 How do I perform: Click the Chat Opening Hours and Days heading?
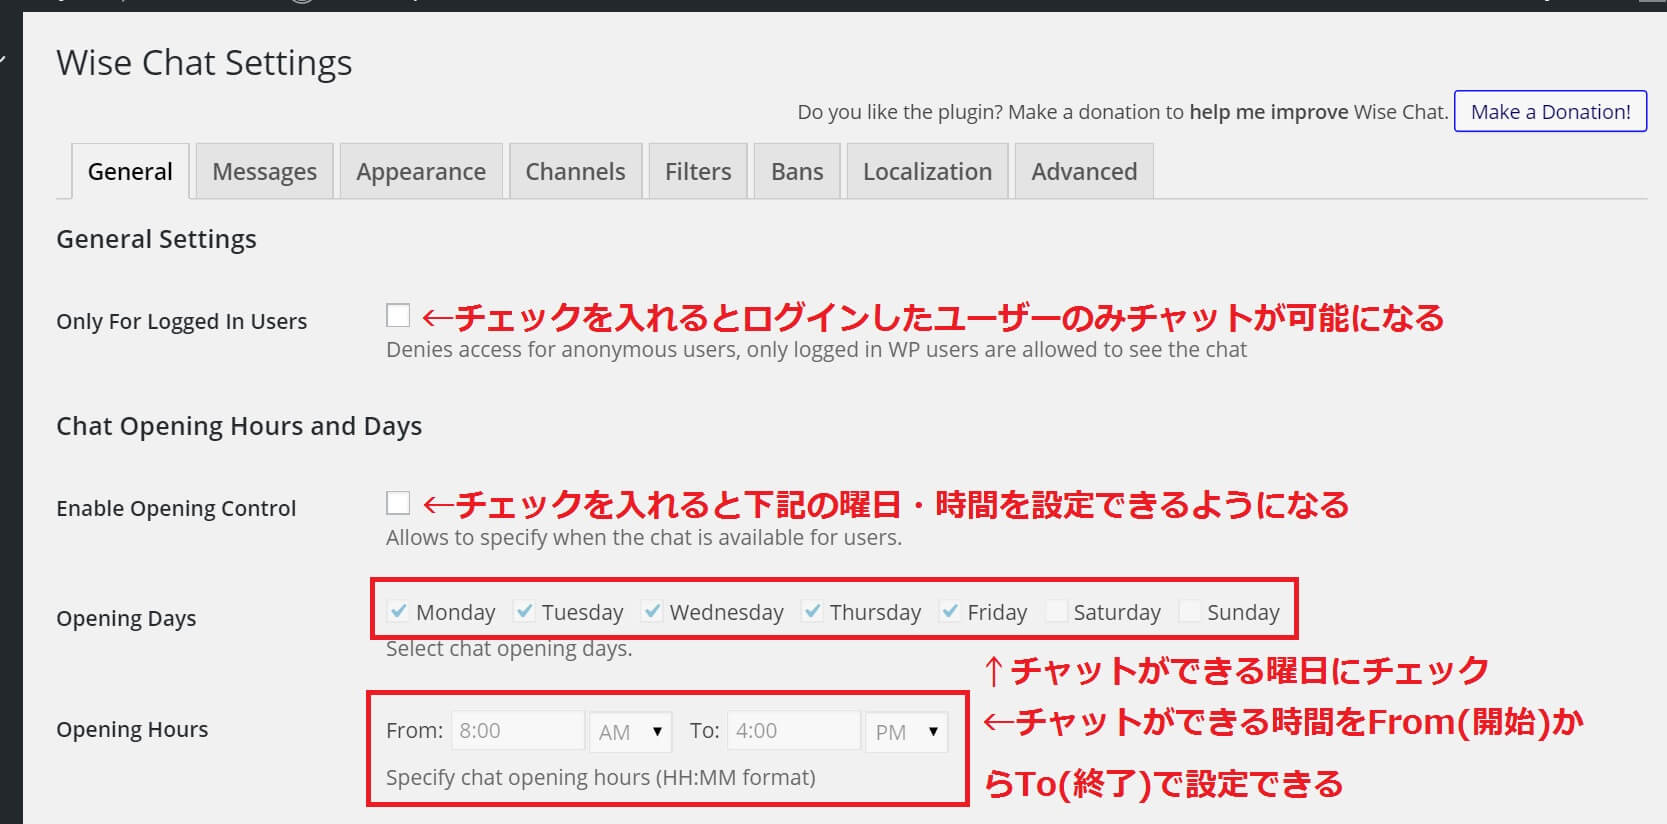(239, 427)
